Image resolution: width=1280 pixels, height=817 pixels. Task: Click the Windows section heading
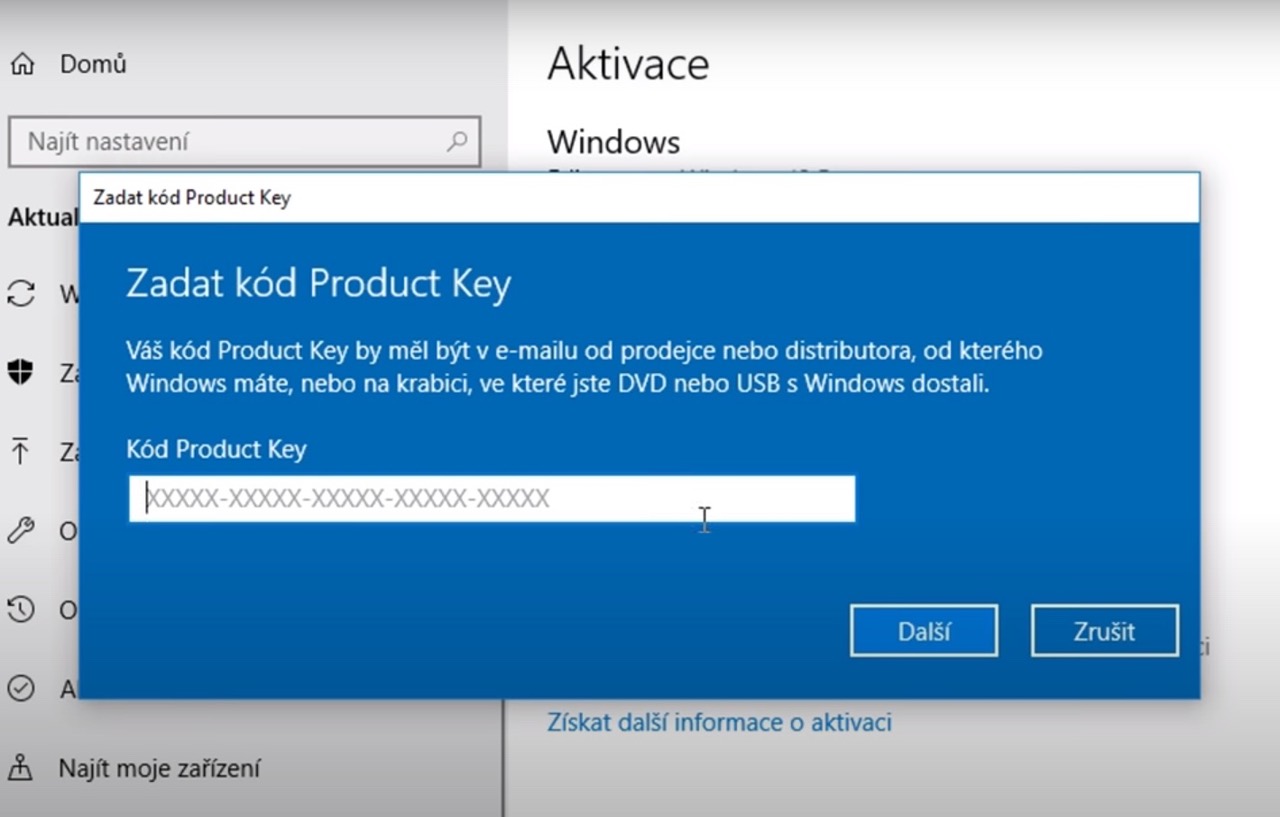point(614,142)
